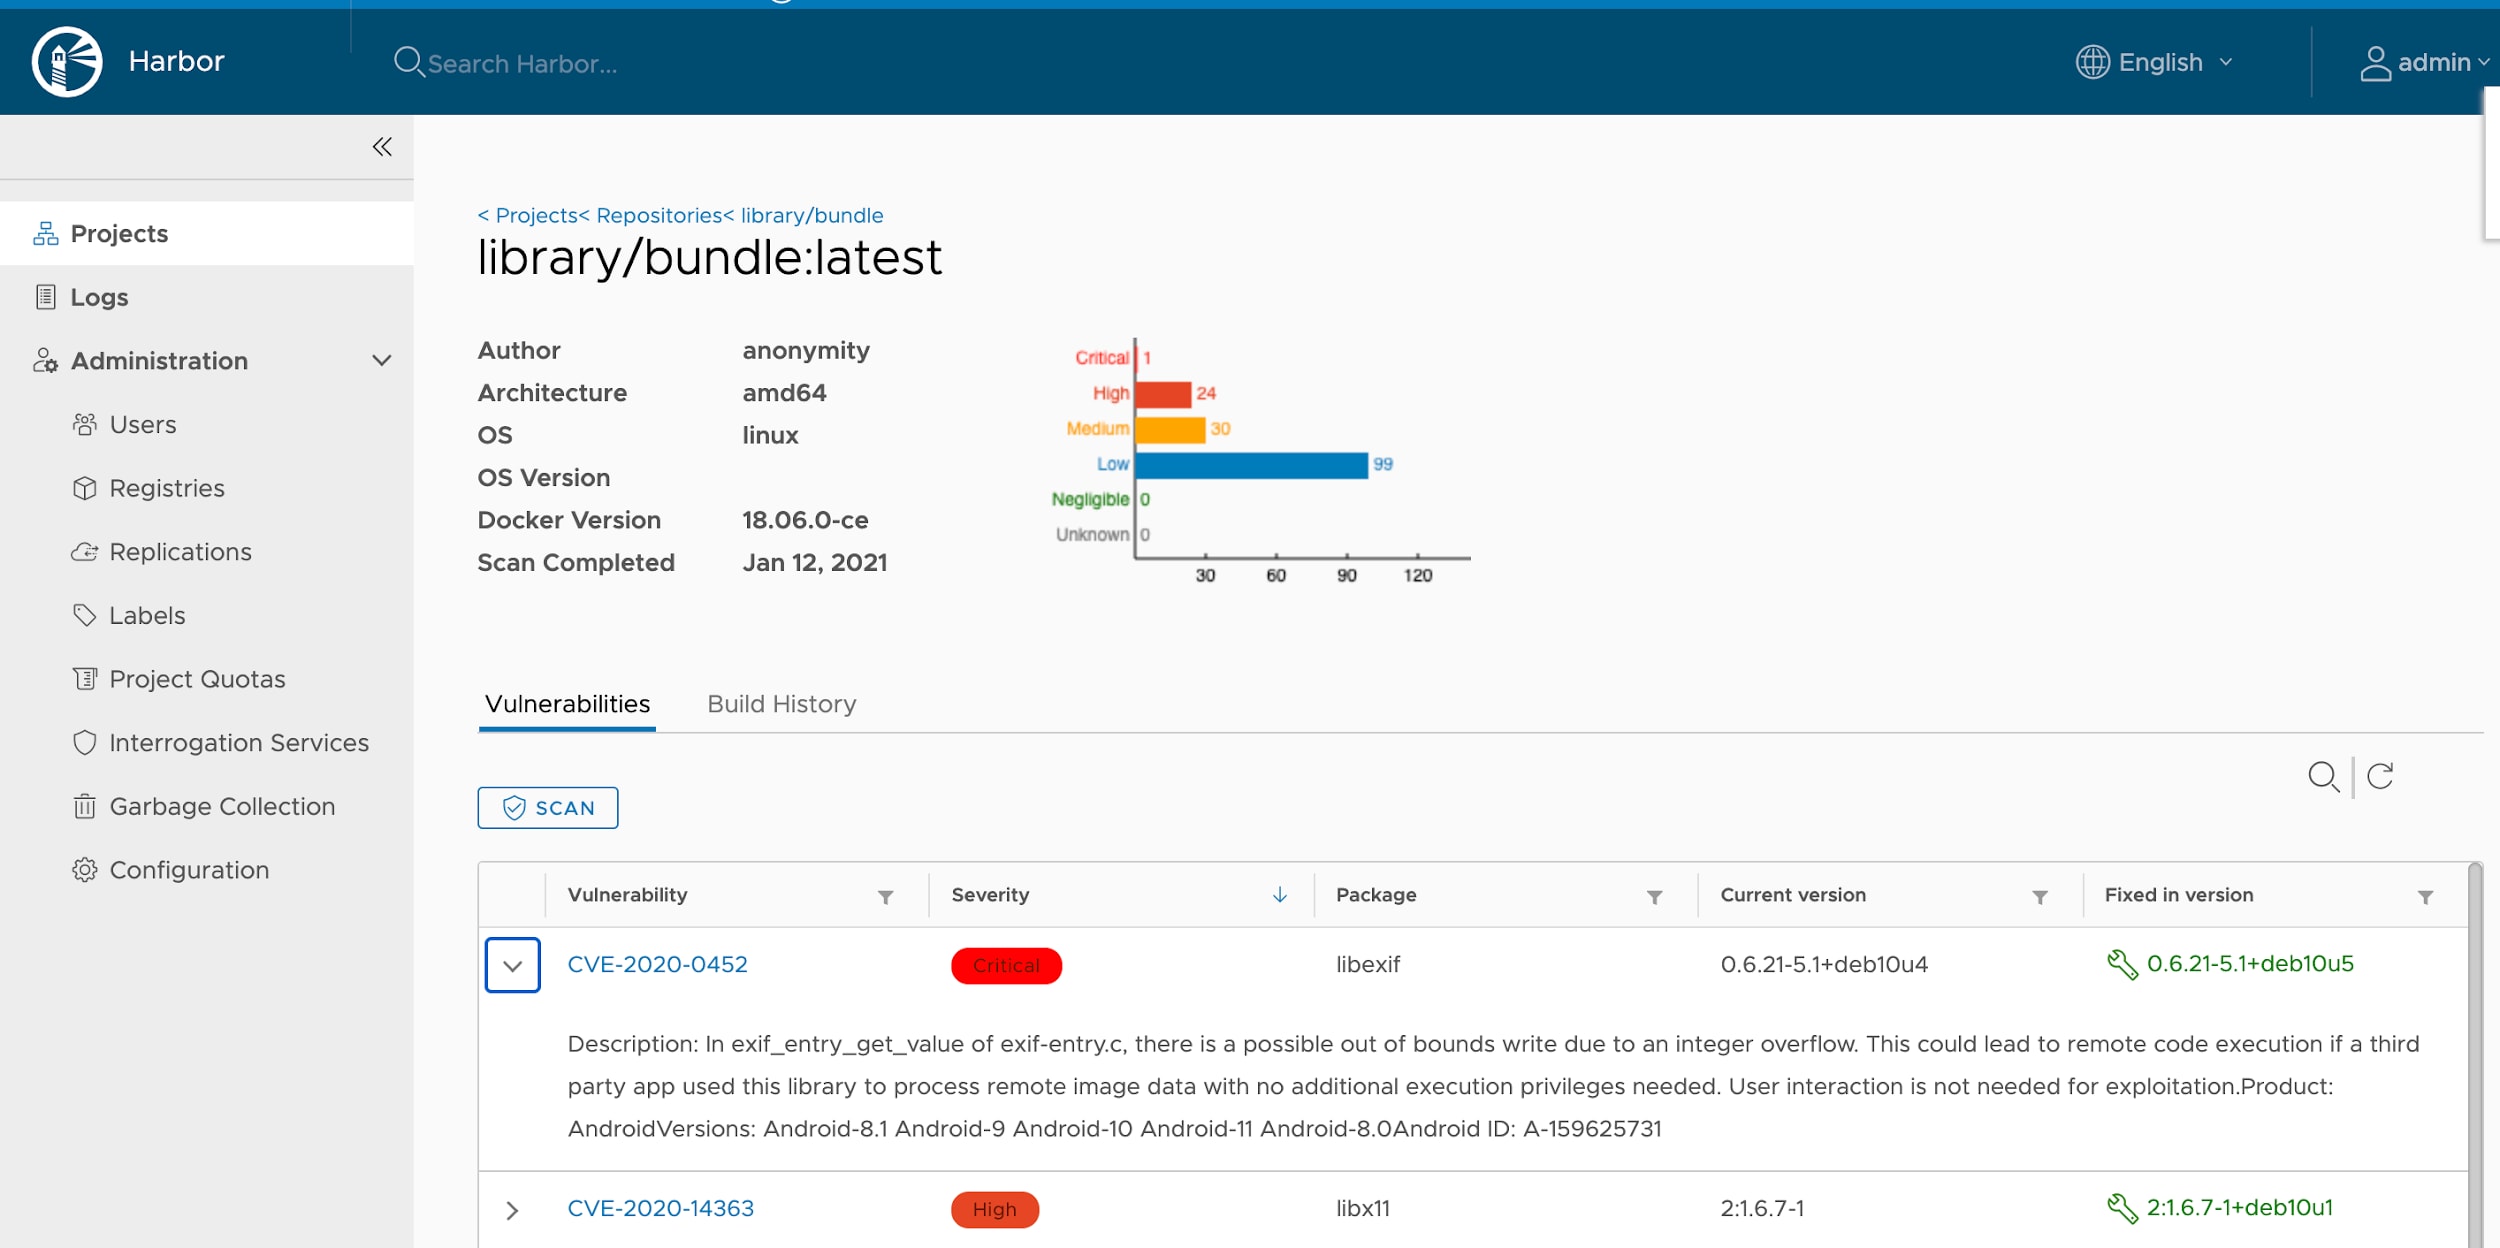Click the Harbor title text
The height and width of the screenshot is (1248, 2500).
tap(176, 62)
